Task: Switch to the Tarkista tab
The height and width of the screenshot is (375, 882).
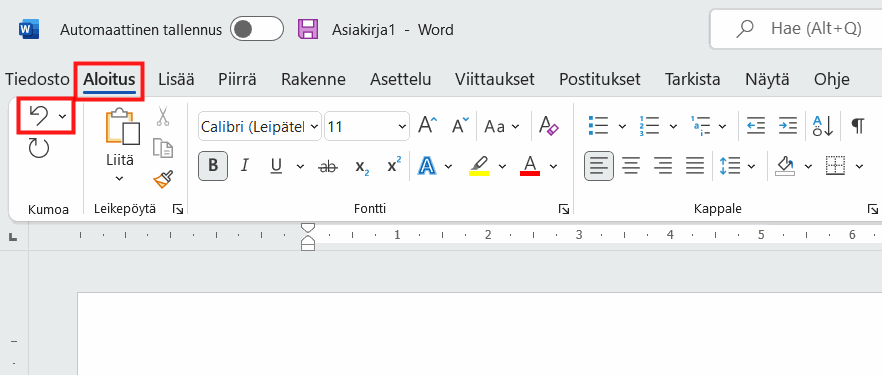Action: [692, 79]
